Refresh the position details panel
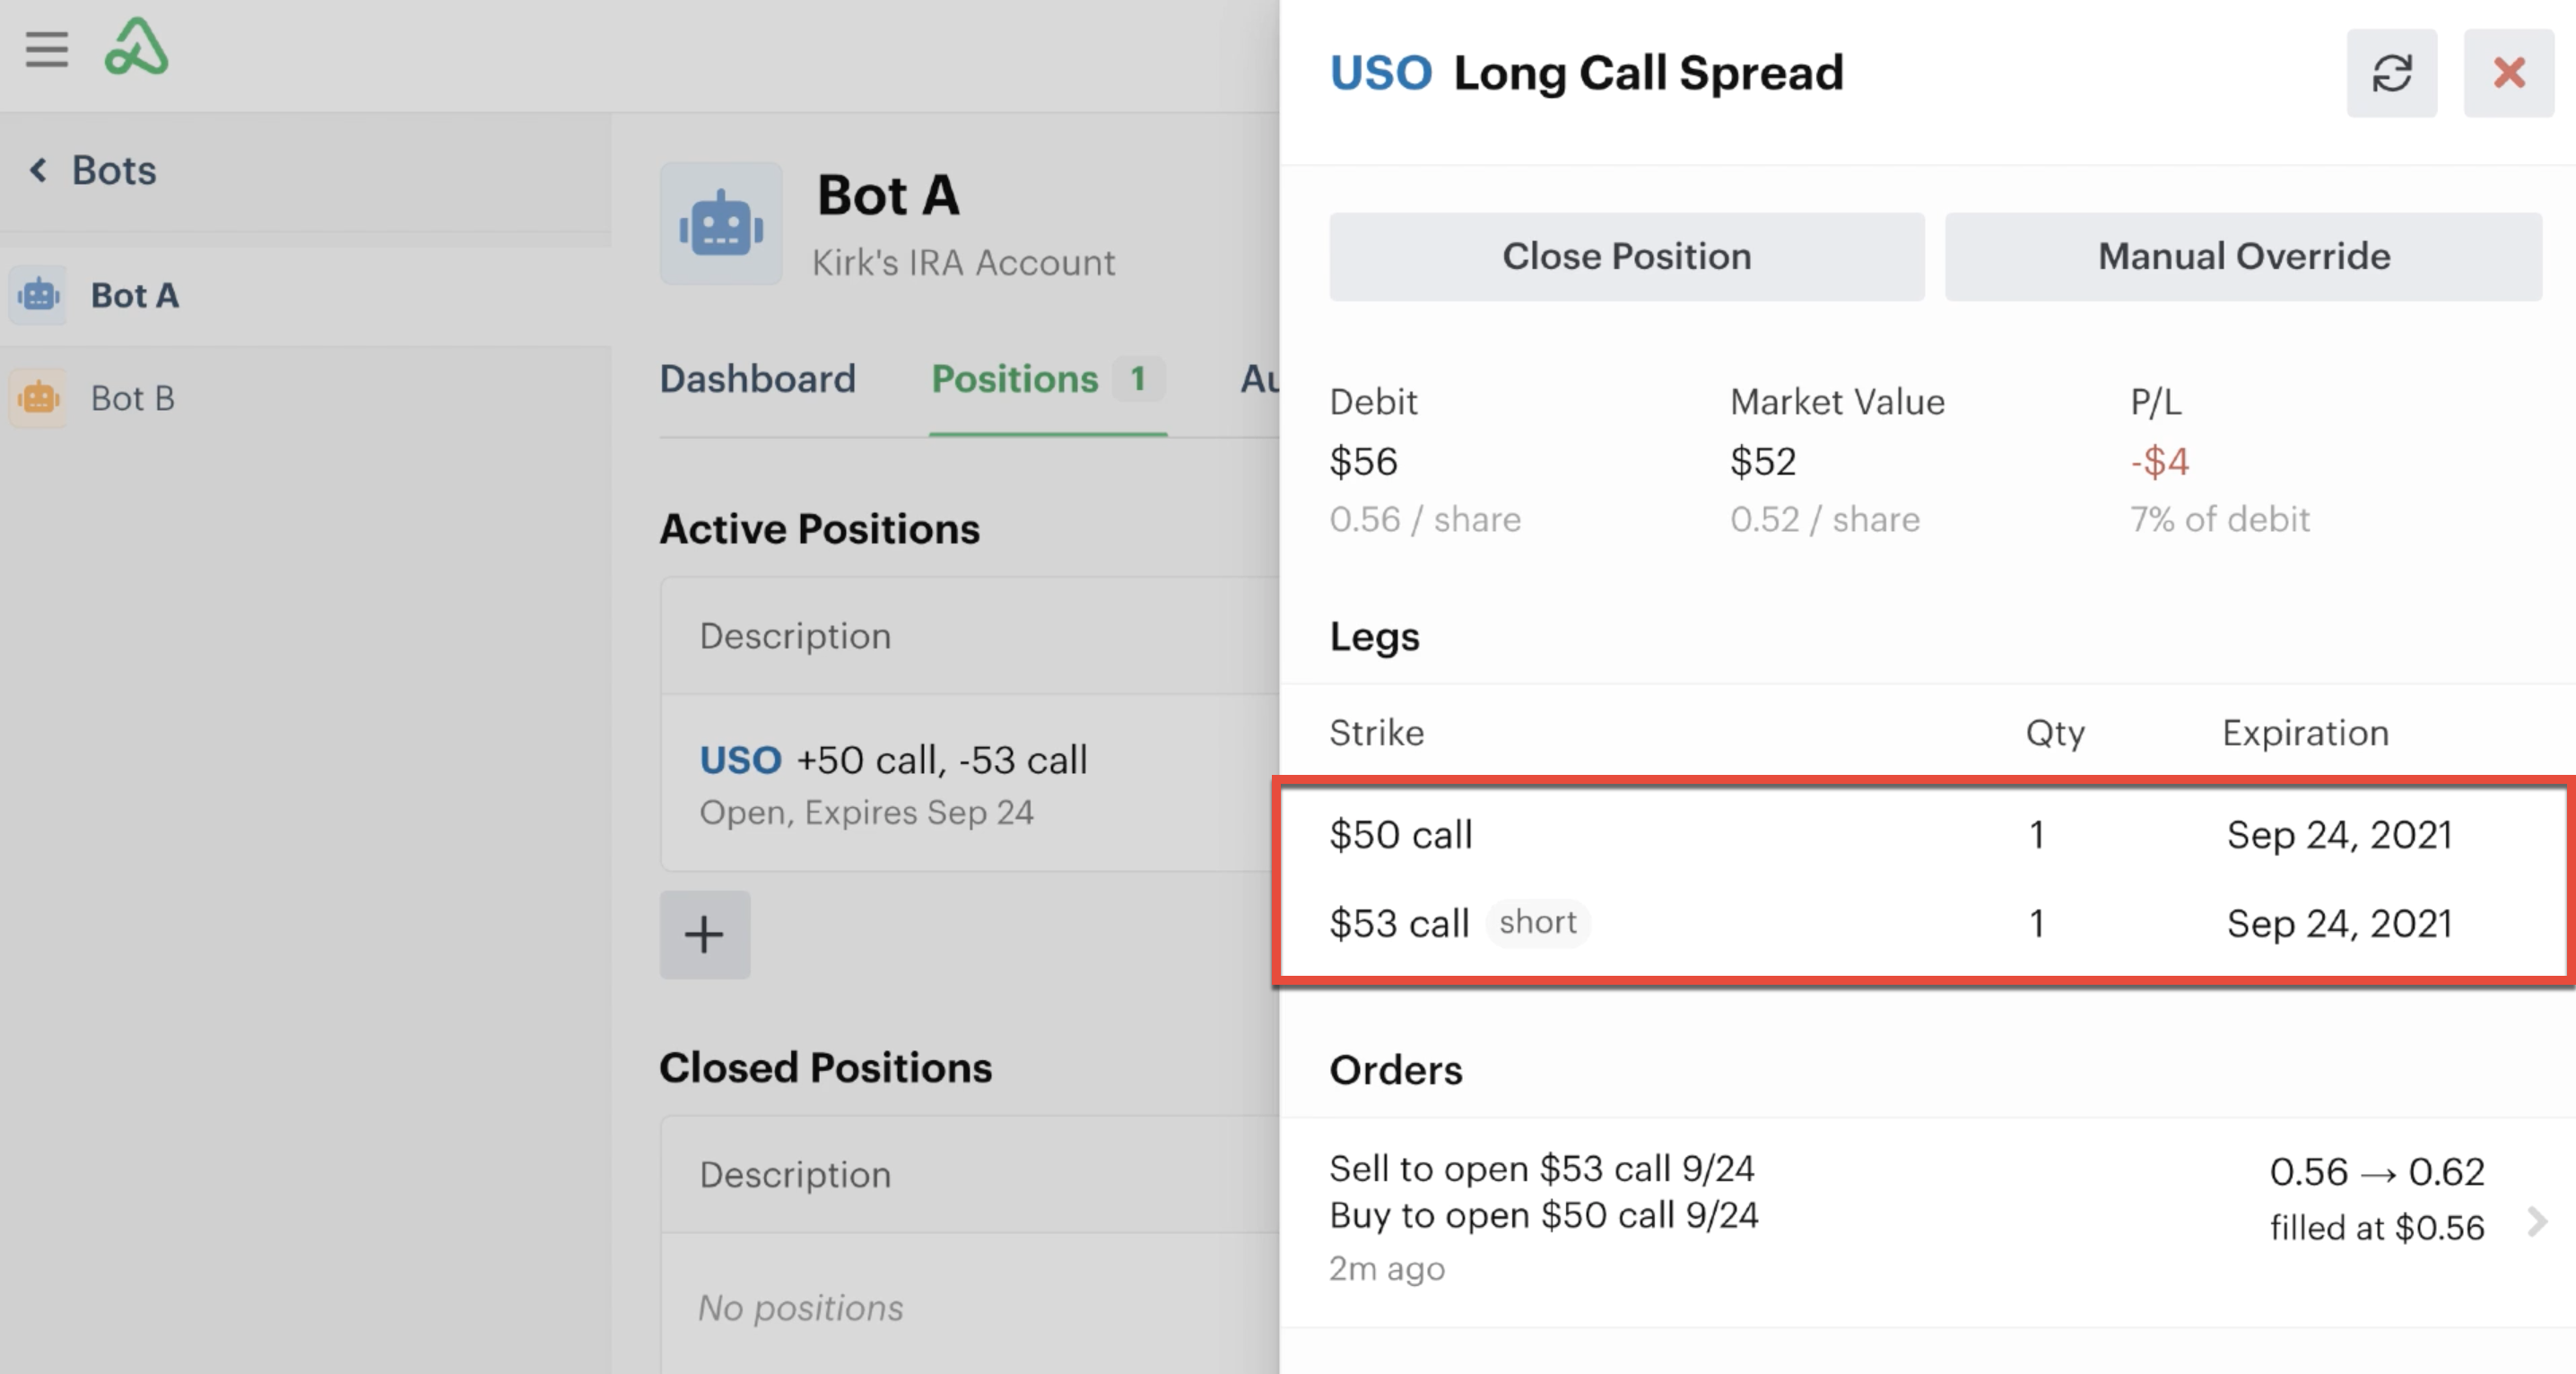The height and width of the screenshot is (1374, 2576). pos(2391,73)
